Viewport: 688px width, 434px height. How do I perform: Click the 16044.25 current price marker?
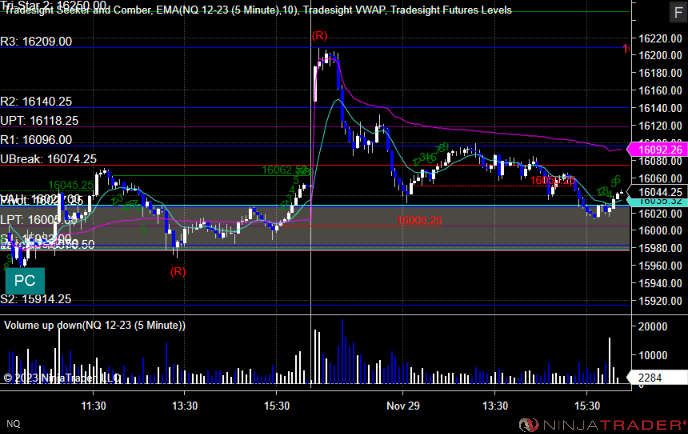tap(657, 192)
